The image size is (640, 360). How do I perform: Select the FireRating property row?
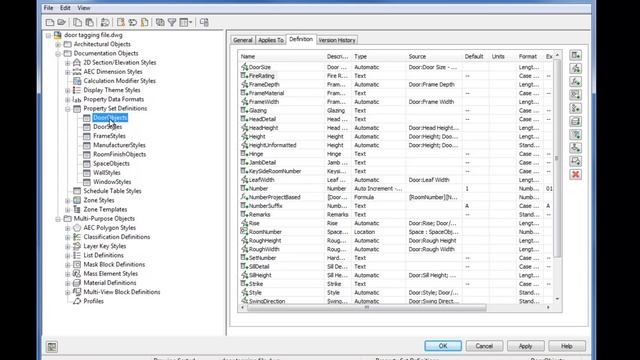396,76
